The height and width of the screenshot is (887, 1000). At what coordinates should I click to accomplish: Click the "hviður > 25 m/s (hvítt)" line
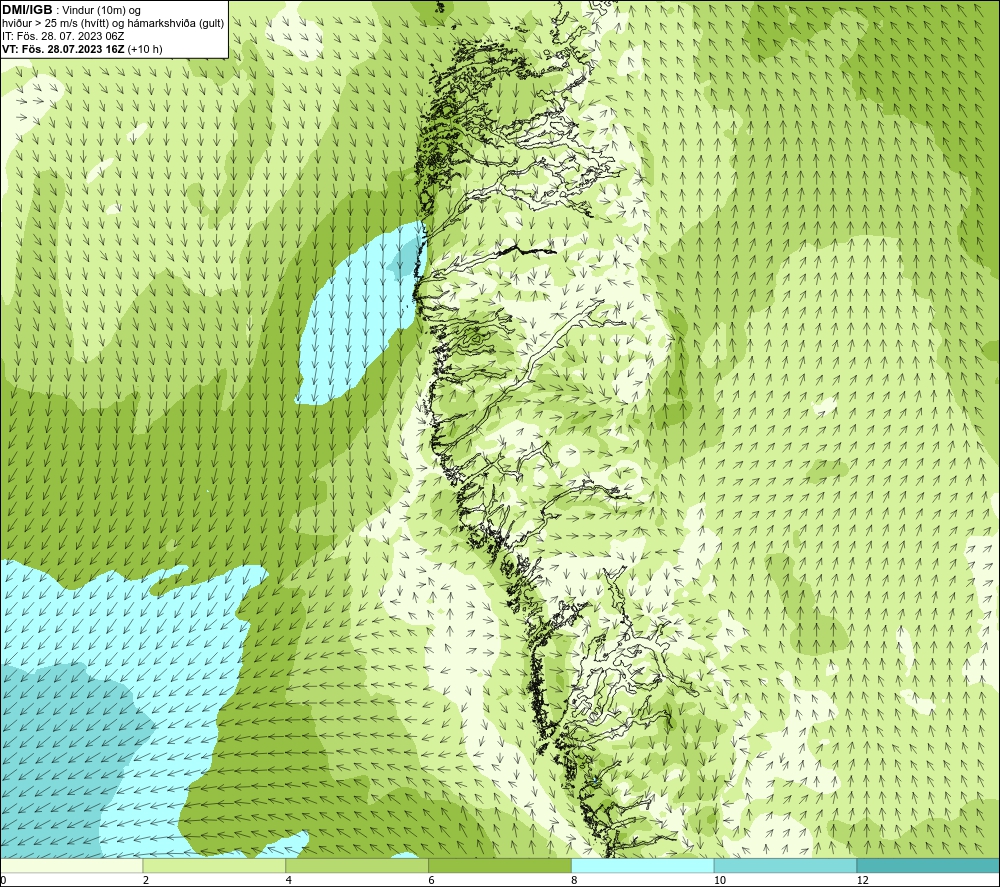[53, 24]
